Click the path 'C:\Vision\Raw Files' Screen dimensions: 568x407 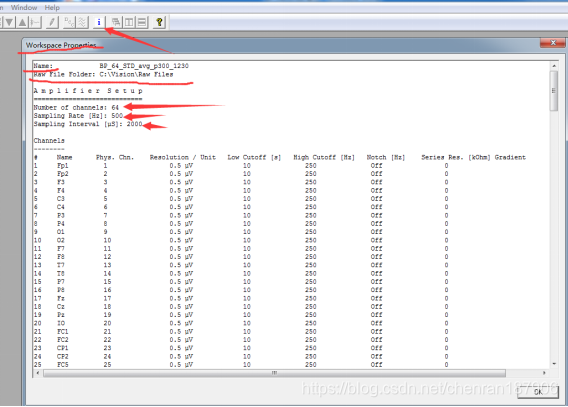coord(136,74)
